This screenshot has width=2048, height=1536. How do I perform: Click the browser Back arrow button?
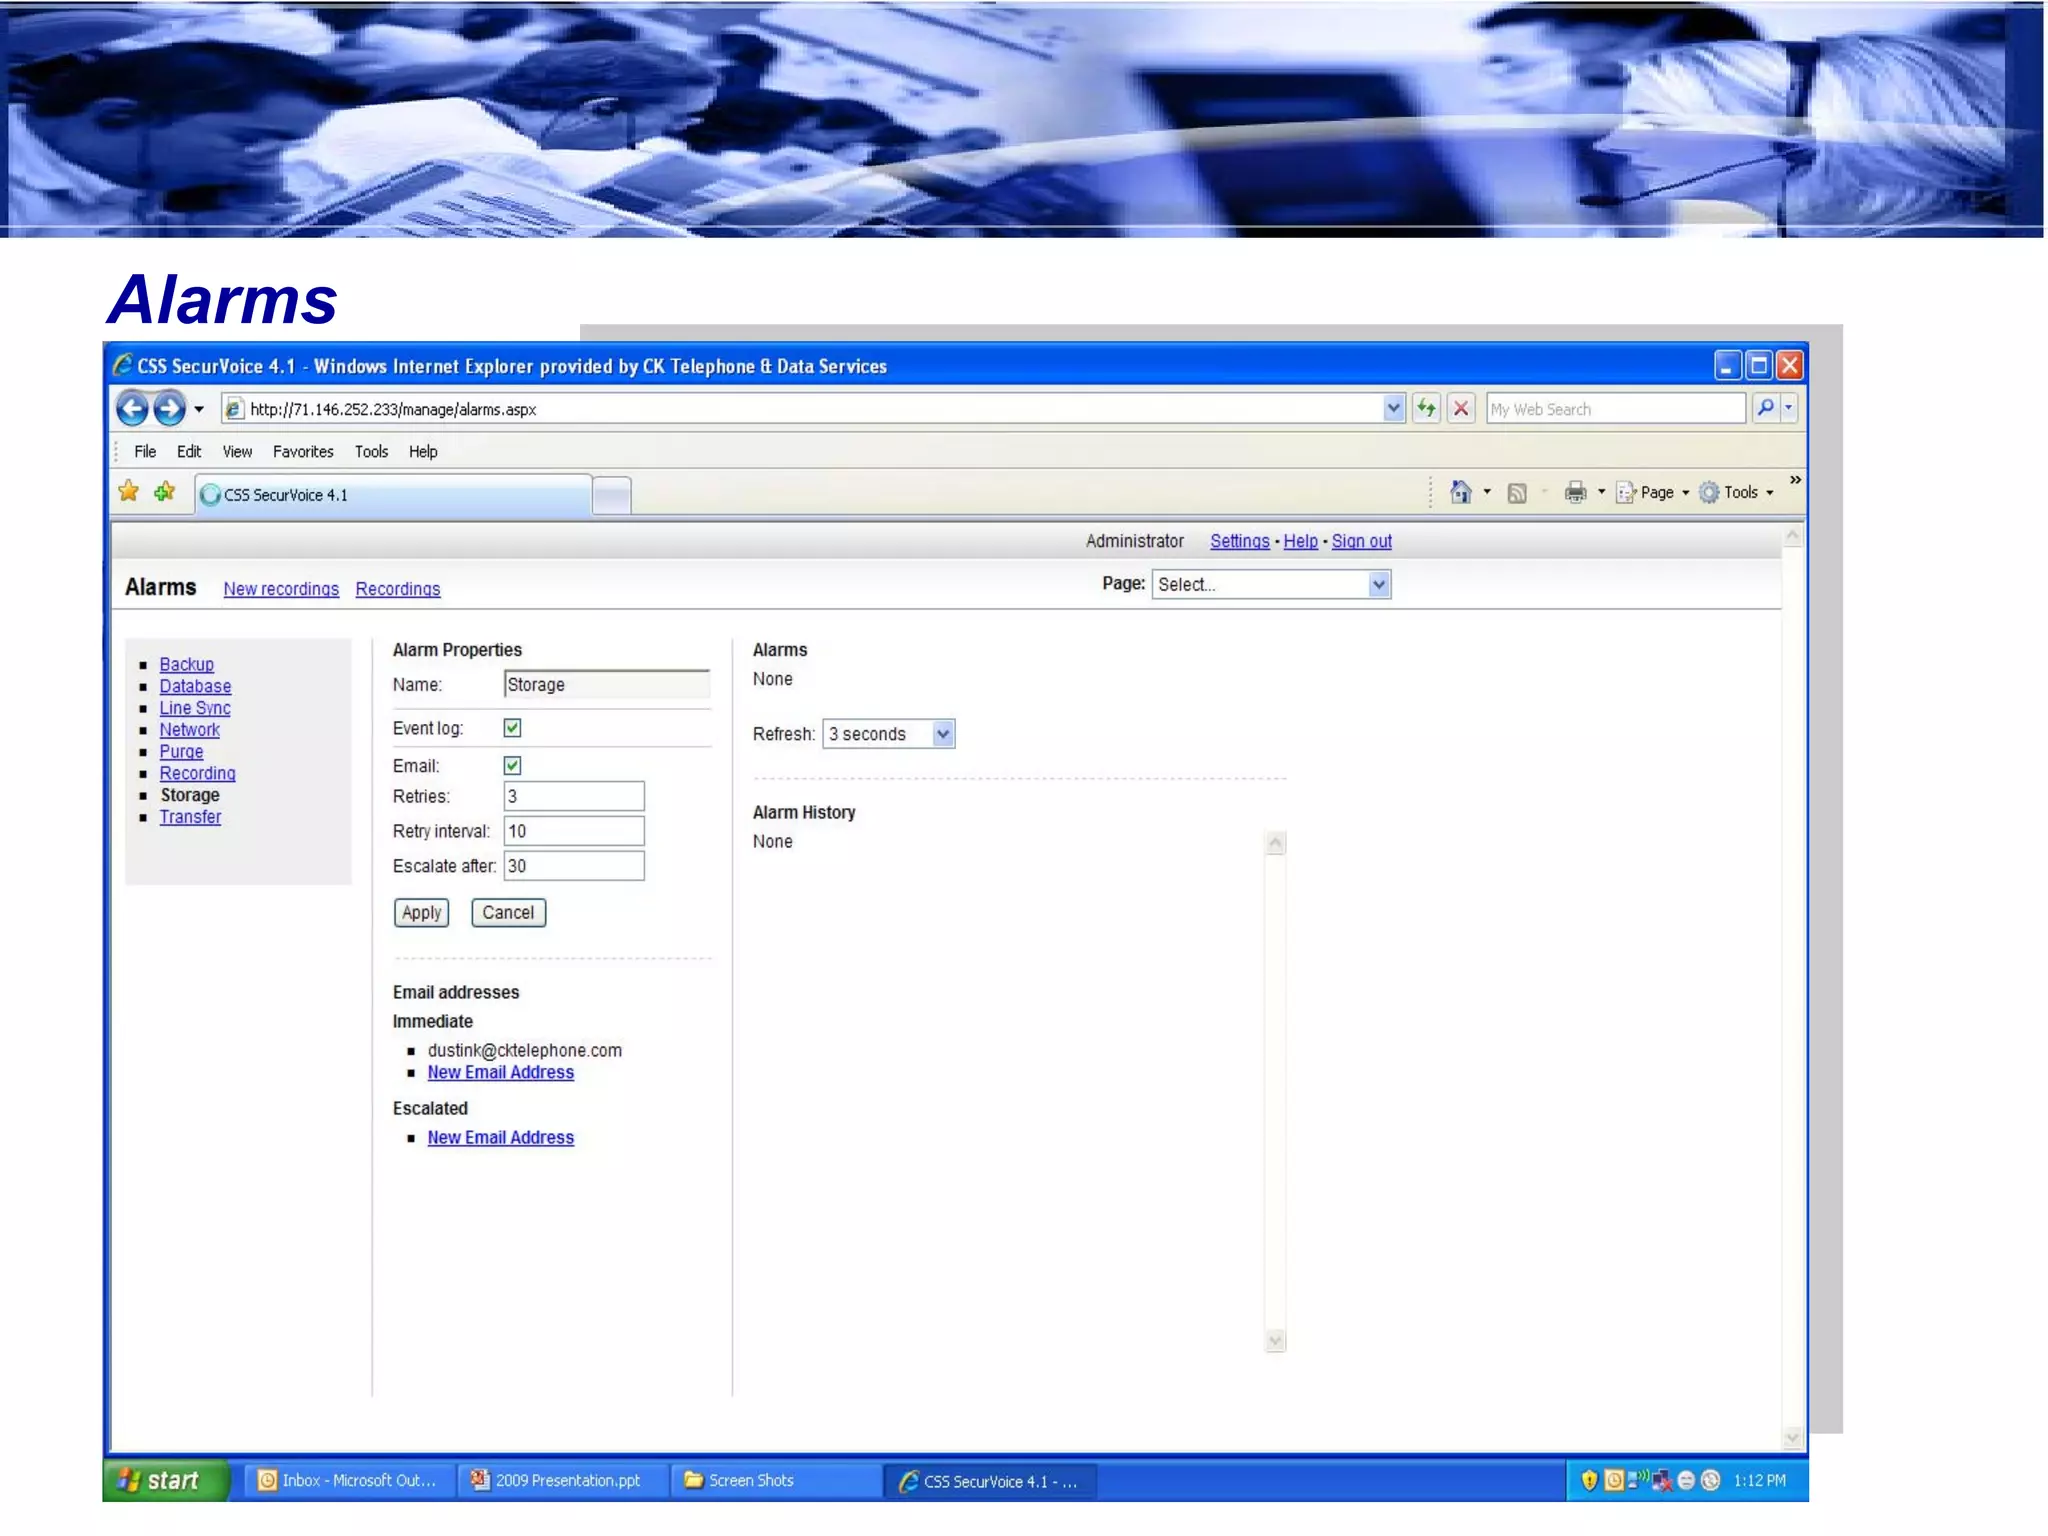pyautogui.click(x=133, y=408)
